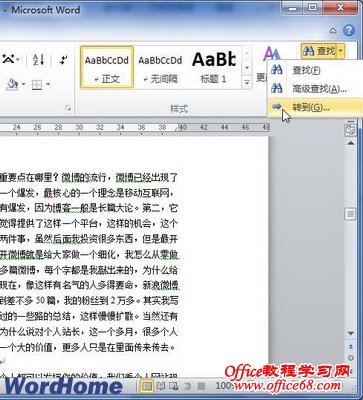Minimize the ribbon with the caret icon
This screenshot has width=363, height=400.
[x=333, y=31]
